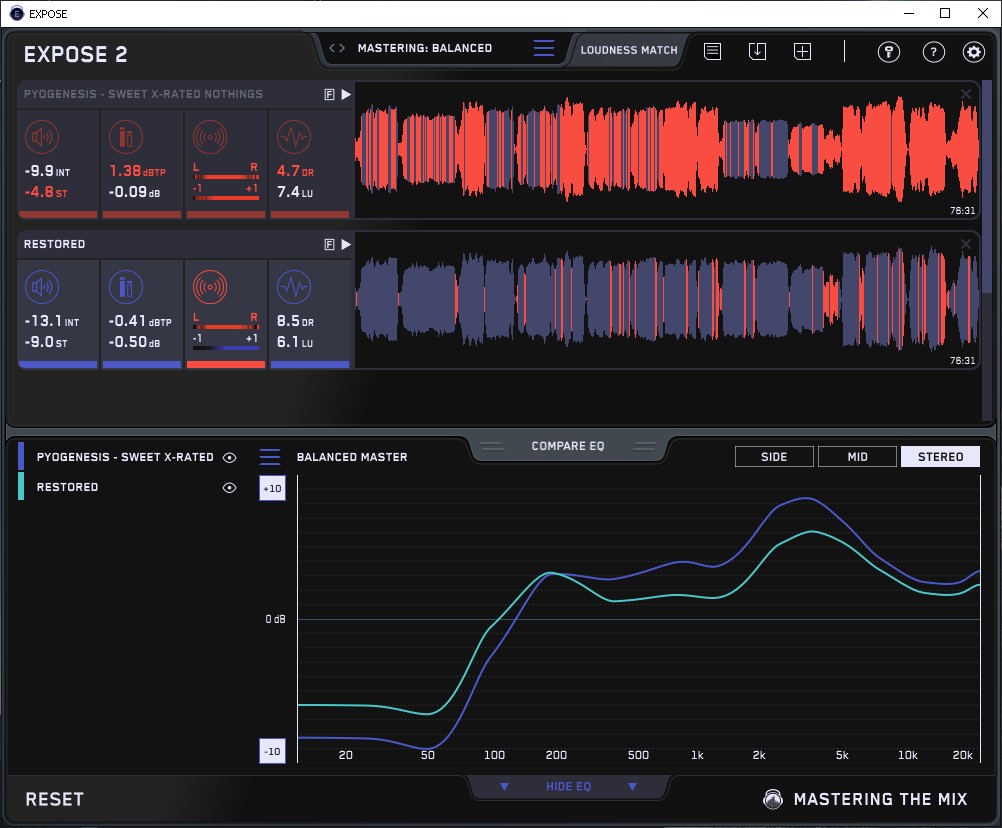Switch EQ view to Stereo
This screenshot has height=828, width=1002.
940,457
